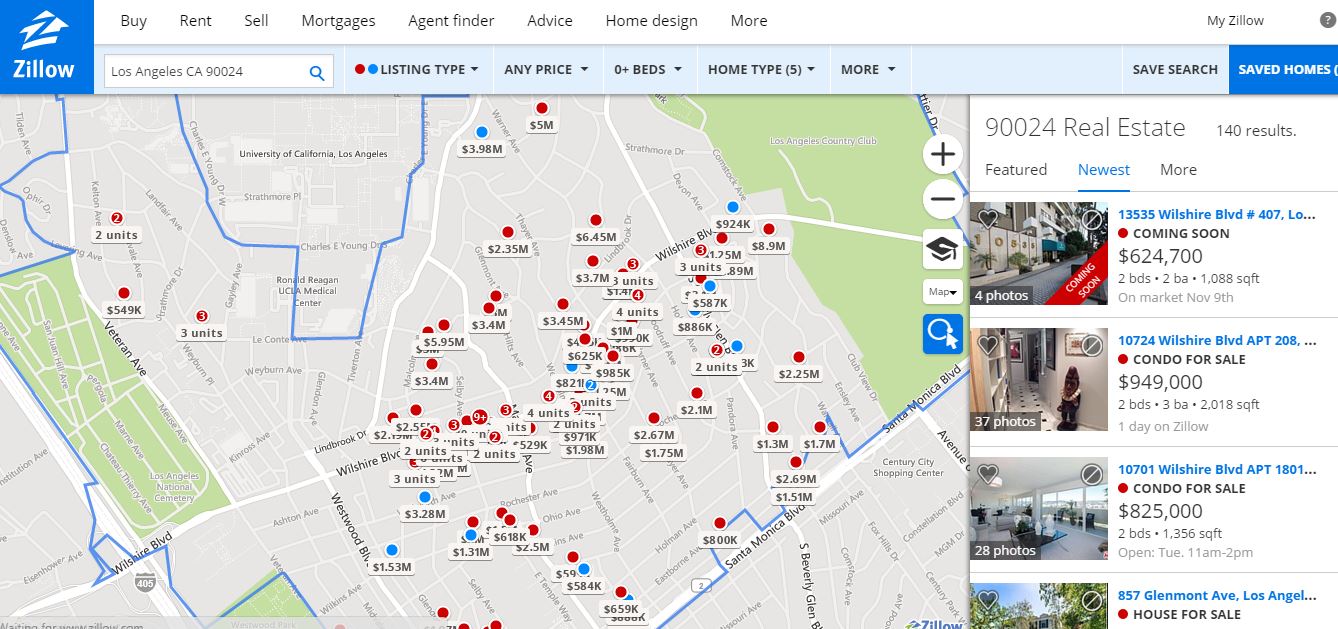1338x629 pixels.
Task: Click the search magnifier in the location box
Action: tap(317, 72)
